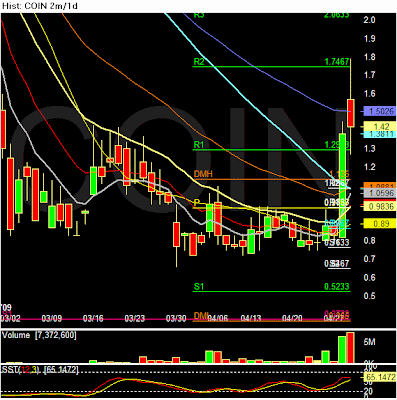This screenshot has width=397, height=400.
Task: Click the 03/30 date label
Action: click(176, 318)
